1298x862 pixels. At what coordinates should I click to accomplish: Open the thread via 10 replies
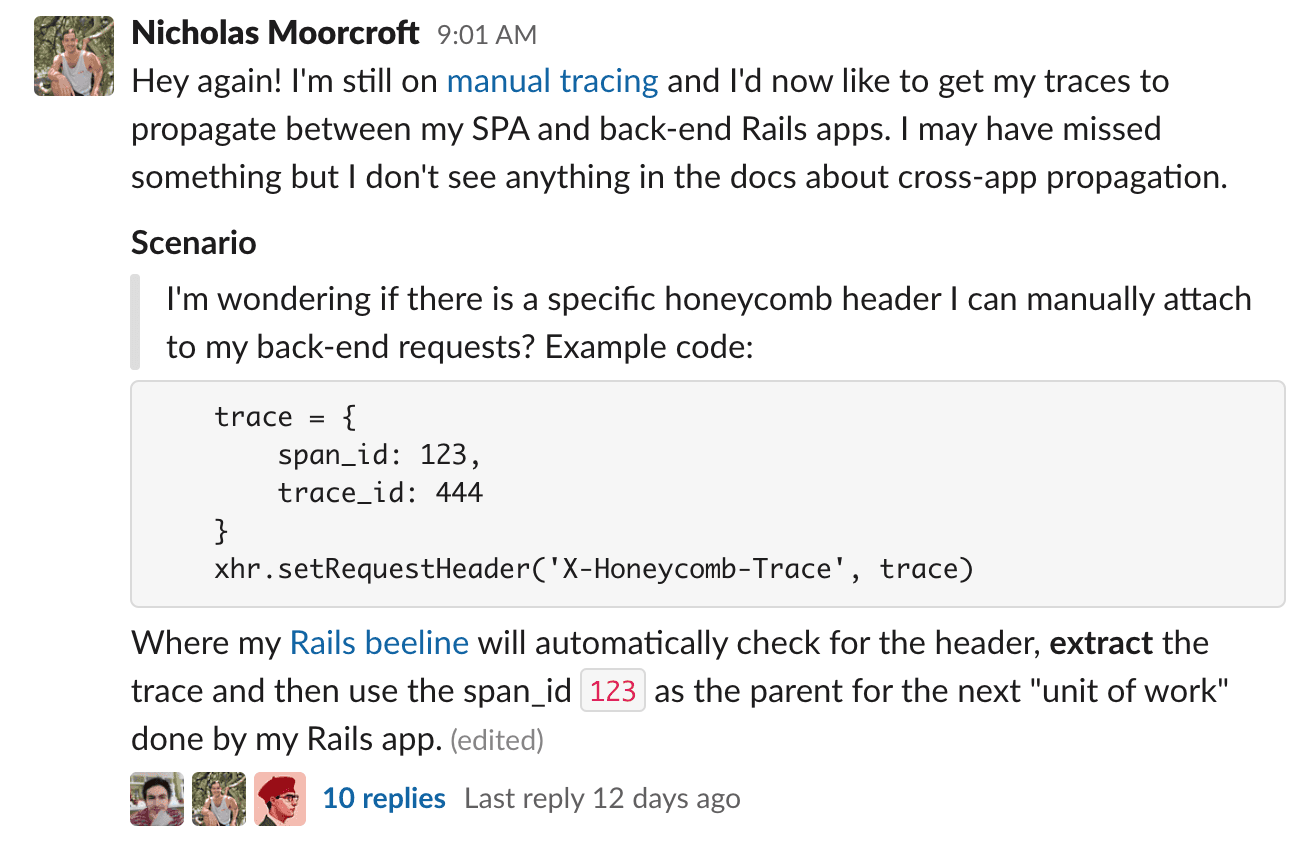[x=383, y=798]
